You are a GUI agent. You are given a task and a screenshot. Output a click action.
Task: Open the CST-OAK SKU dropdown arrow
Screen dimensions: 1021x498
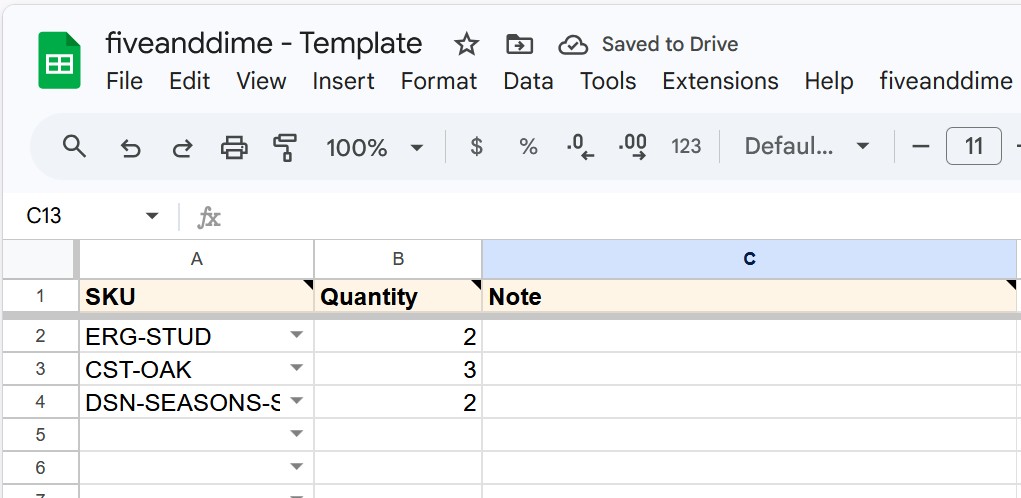pyautogui.click(x=296, y=368)
